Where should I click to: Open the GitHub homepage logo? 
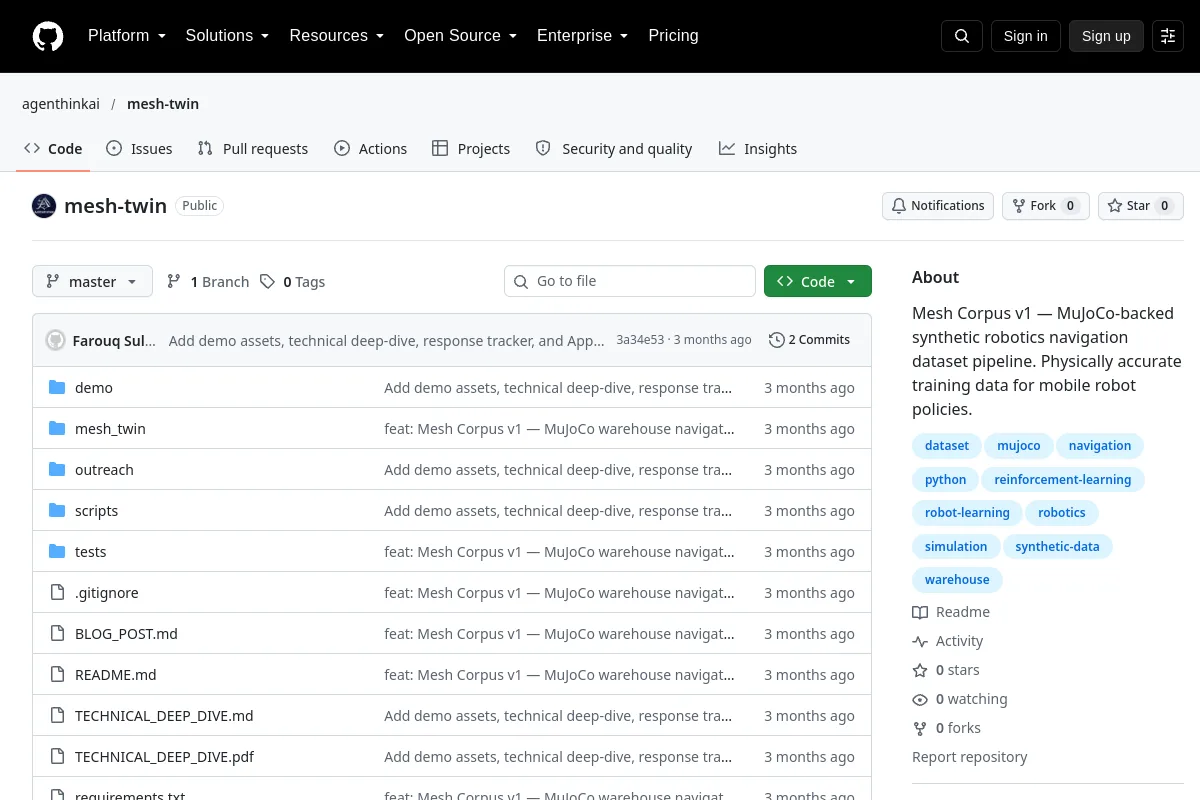48,36
